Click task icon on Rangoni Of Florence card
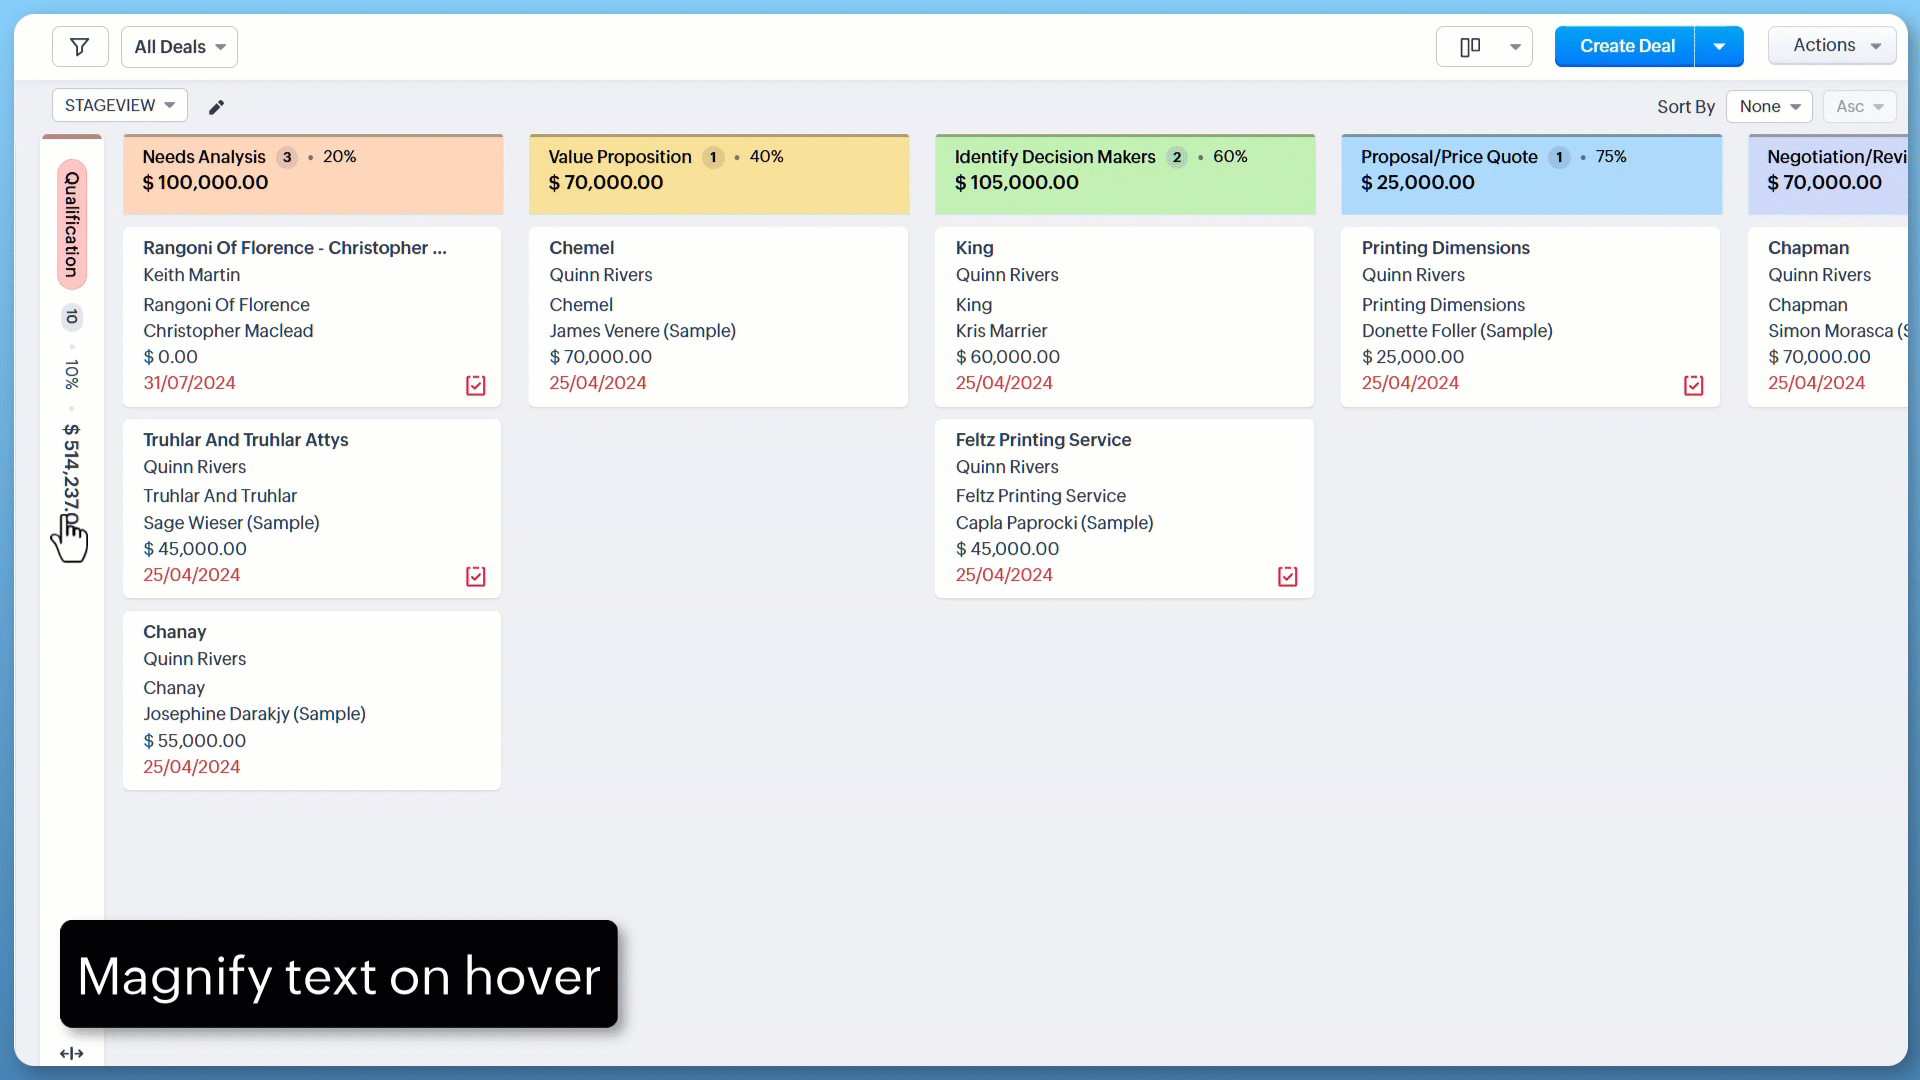Image resolution: width=1920 pixels, height=1080 pixels. (475, 385)
